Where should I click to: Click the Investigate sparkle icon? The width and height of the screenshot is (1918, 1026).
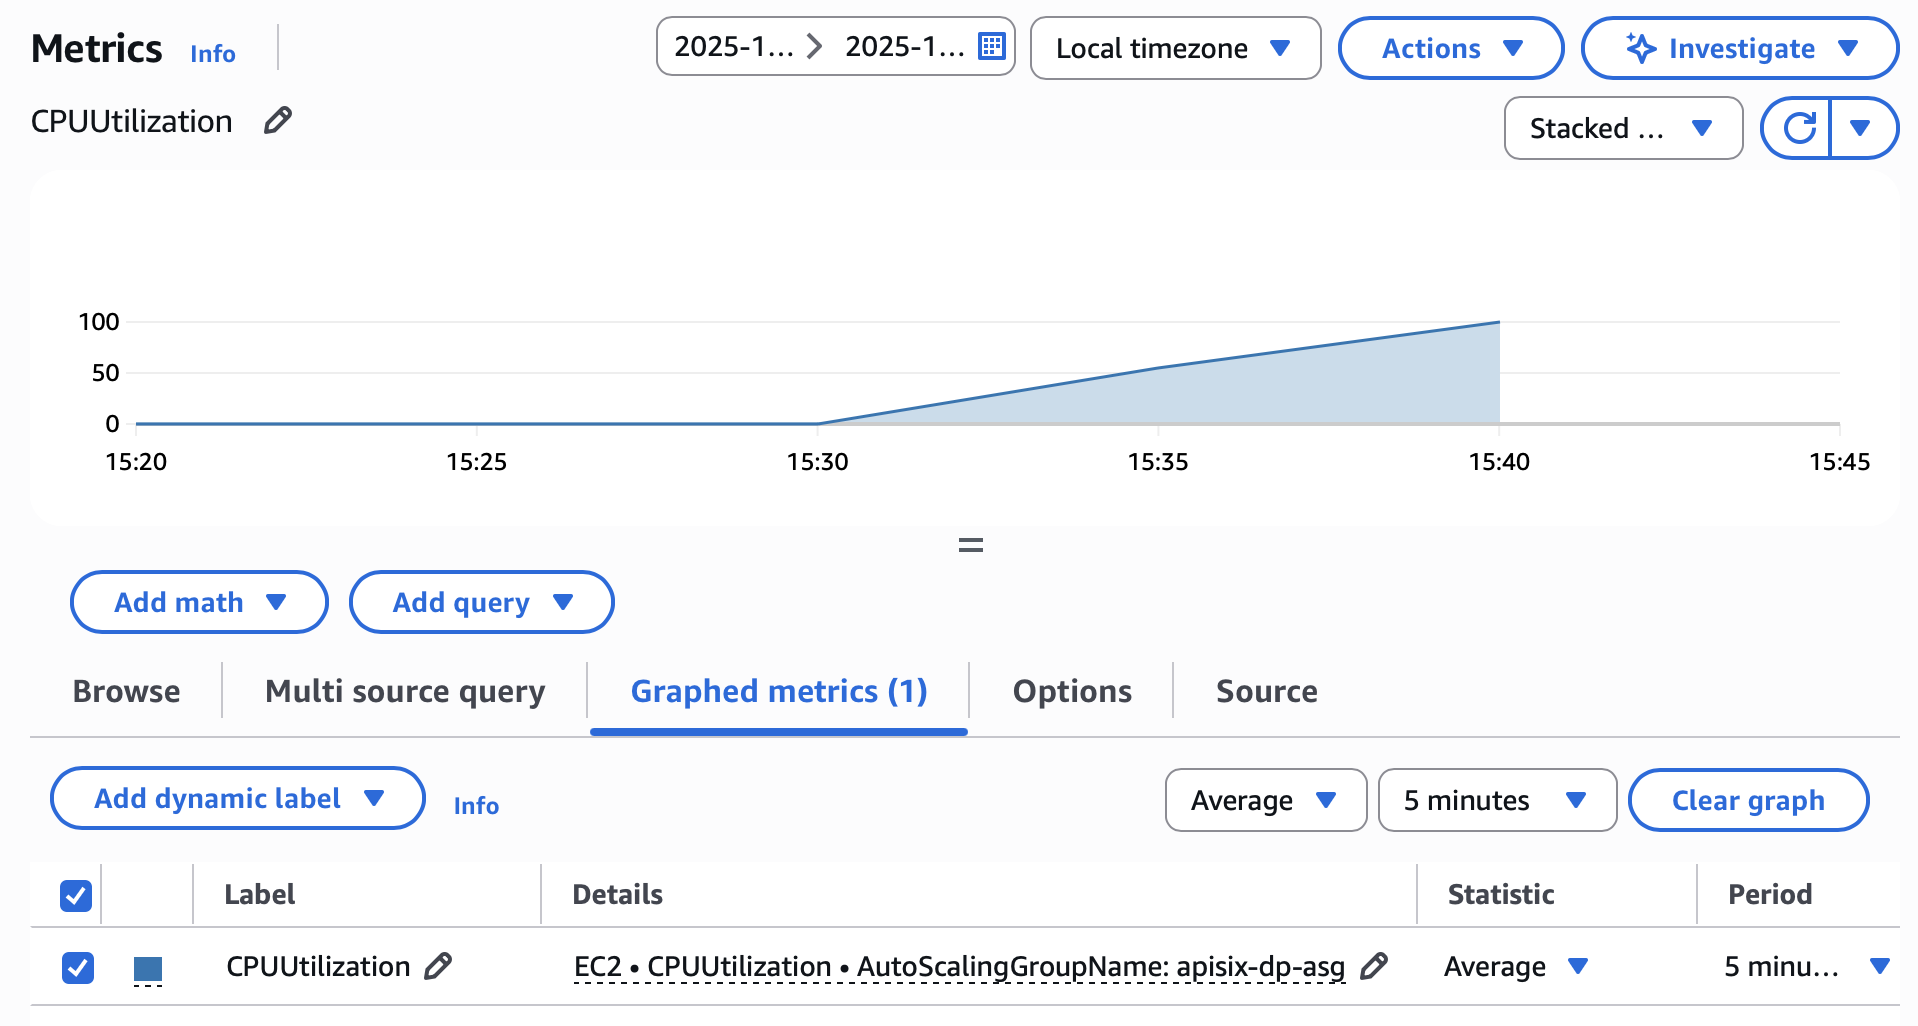(1638, 47)
